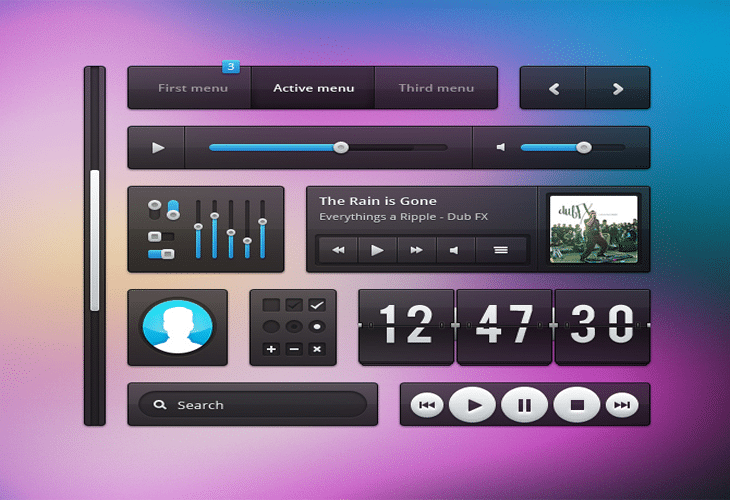The height and width of the screenshot is (500, 730).
Task: Toggle the blue vertical switch that is on
Action: click(173, 210)
